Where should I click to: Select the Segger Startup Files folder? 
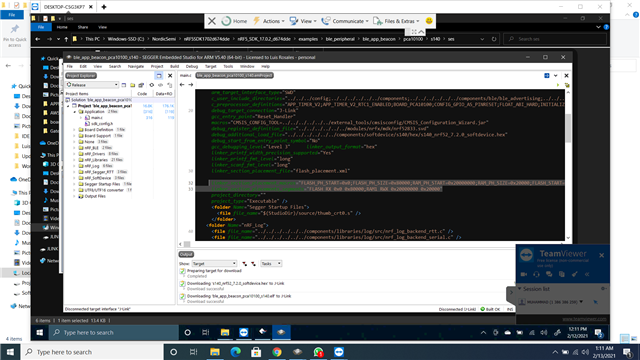click(102, 184)
